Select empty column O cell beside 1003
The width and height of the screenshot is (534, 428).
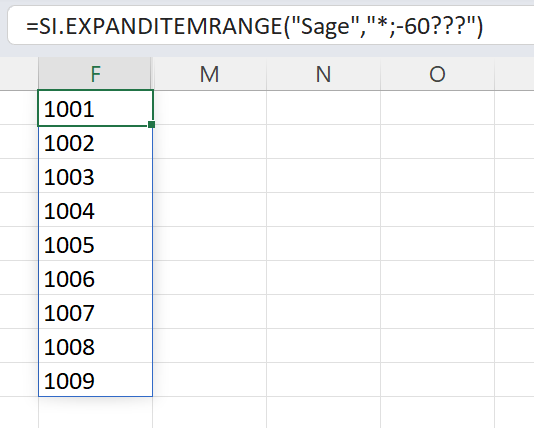(437, 176)
